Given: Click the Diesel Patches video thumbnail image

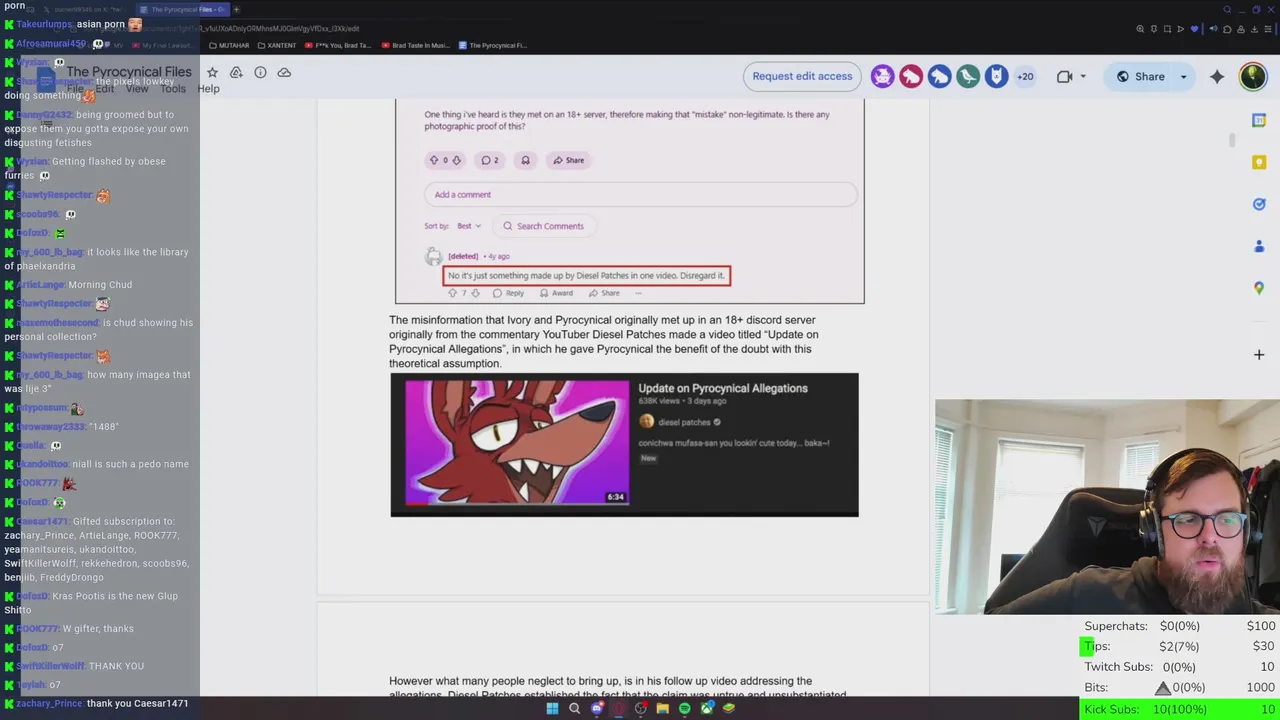Looking at the screenshot, I should tap(517, 442).
